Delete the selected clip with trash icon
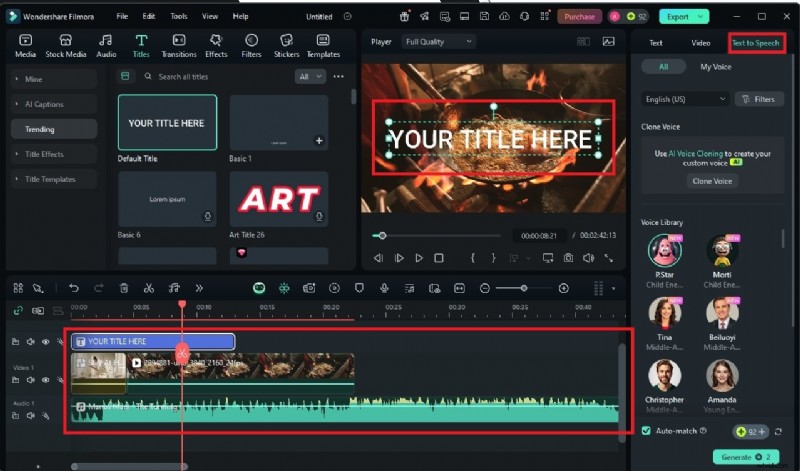 click(x=124, y=288)
